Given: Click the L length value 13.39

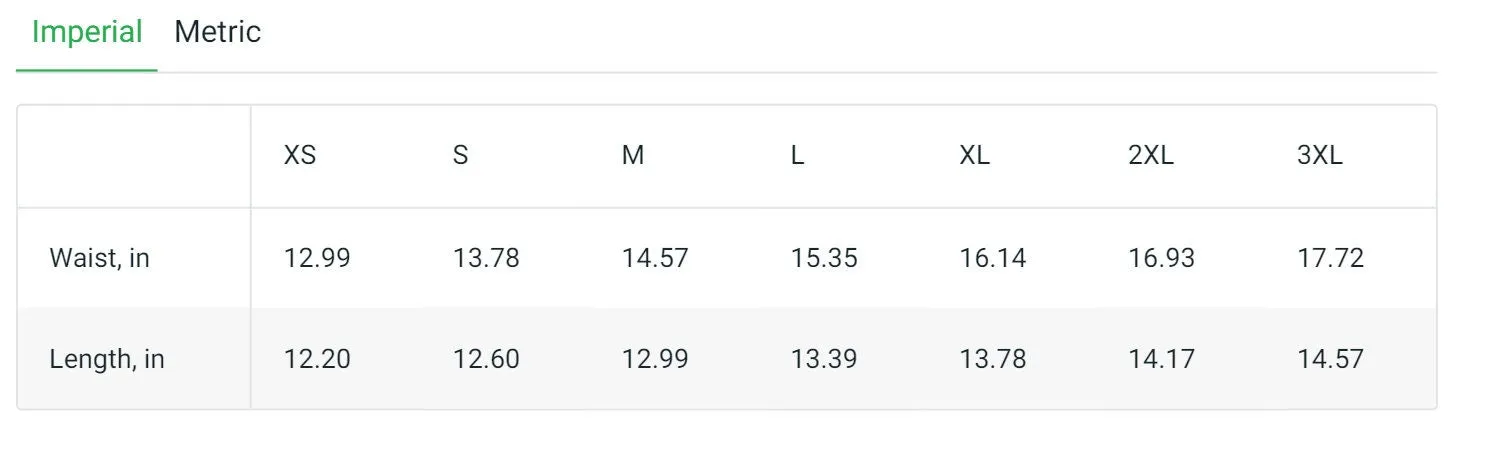Looking at the screenshot, I should (x=824, y=359).
